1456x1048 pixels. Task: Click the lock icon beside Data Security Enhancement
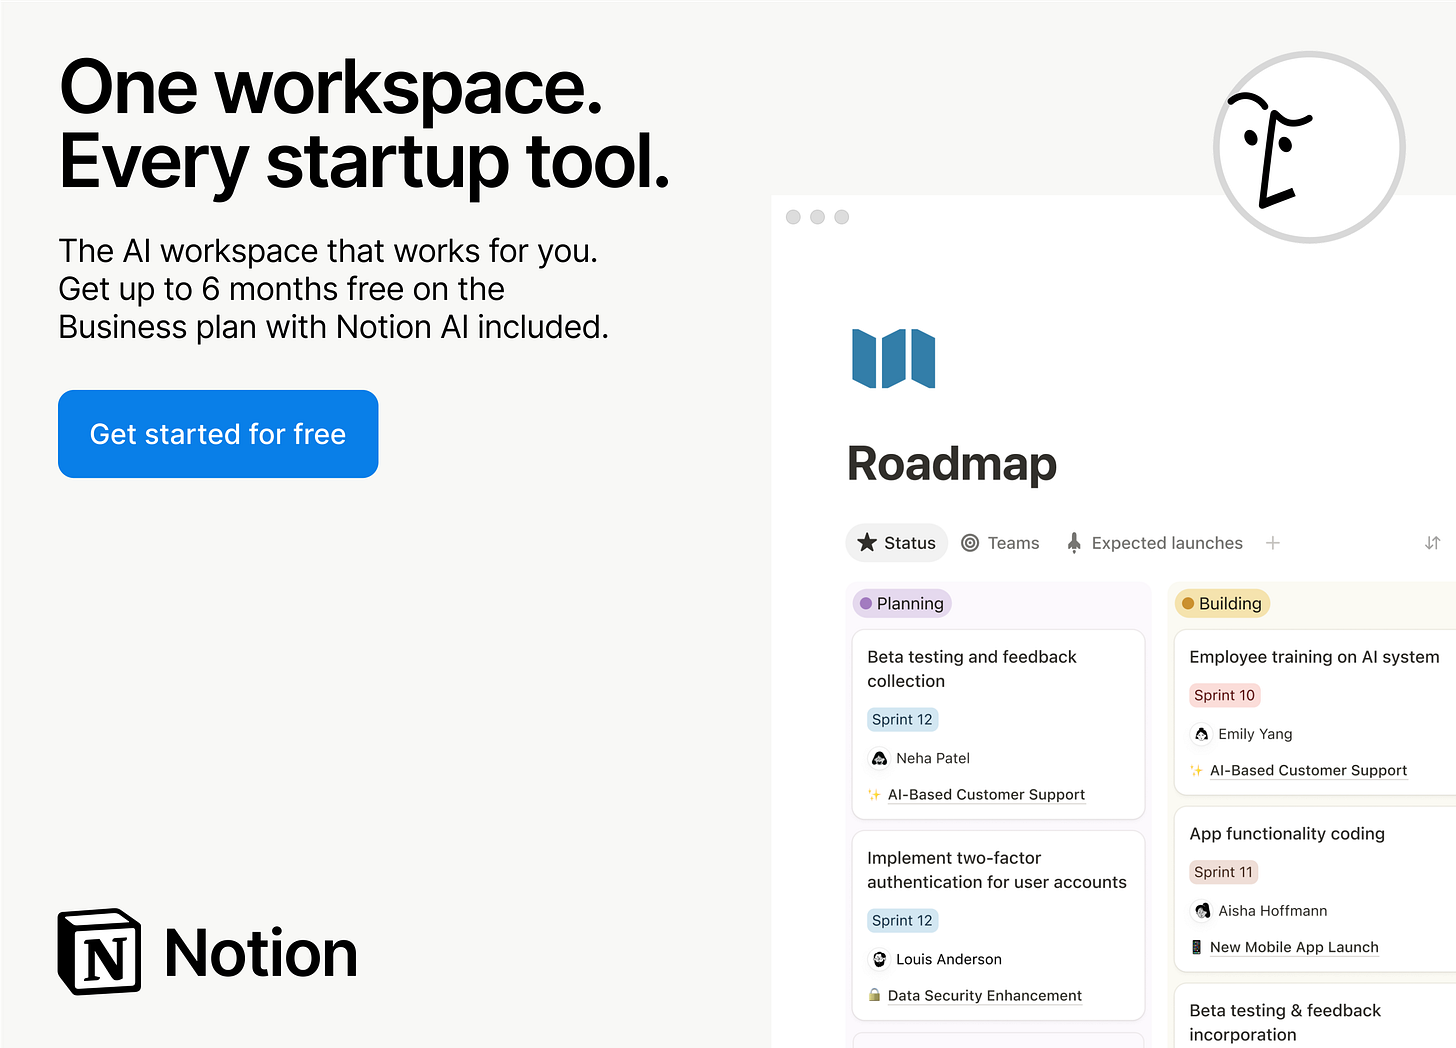click(x=874, y=995)
